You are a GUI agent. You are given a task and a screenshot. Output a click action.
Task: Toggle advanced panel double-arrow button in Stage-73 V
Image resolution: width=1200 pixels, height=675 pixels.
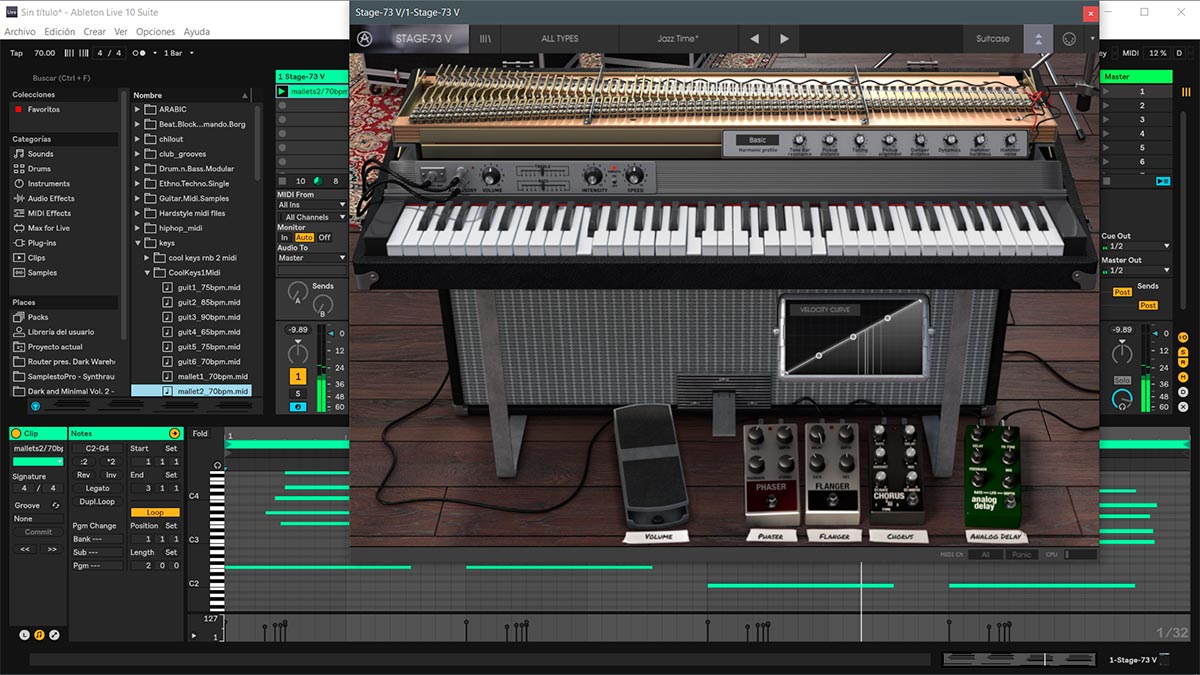click(x=1038, y=39)
